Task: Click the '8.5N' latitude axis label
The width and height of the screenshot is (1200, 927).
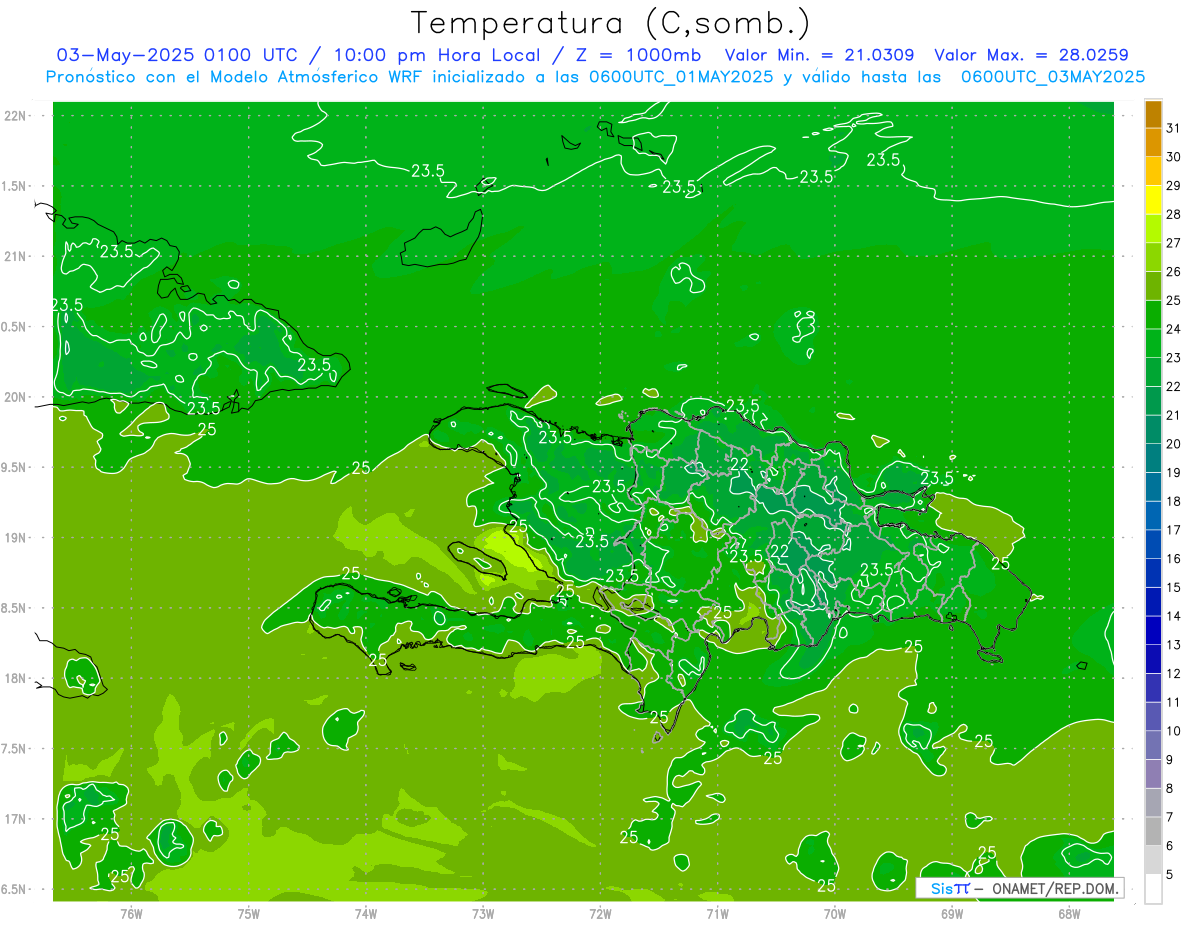Action: click(14, 608)
